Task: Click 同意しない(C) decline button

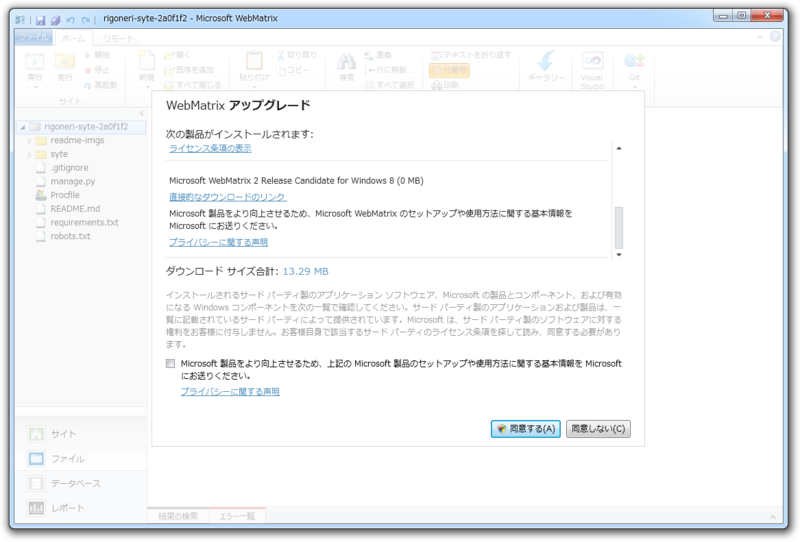Action: click(598, 429)
